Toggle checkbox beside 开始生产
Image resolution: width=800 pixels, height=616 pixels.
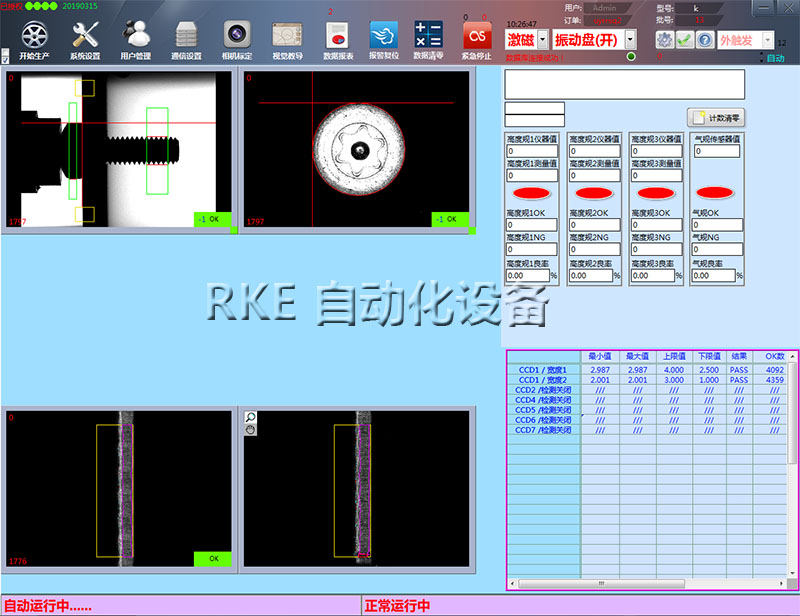(x=6, y=58)
